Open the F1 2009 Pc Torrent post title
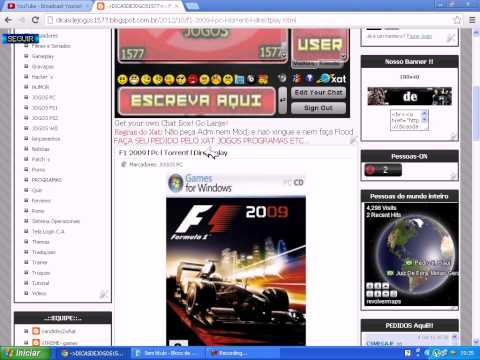Viewport: 480px width, 360px height. pos(173,153)
